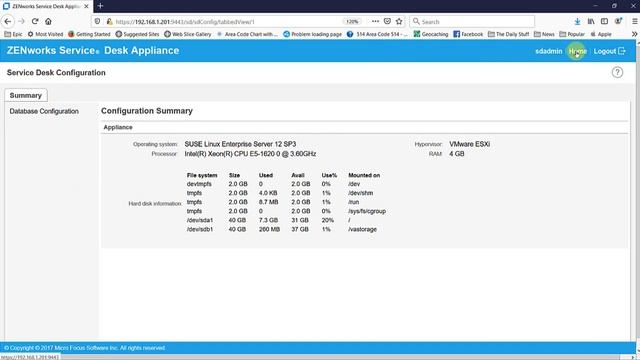Select the /dev/sda1 file system entry

200,220
